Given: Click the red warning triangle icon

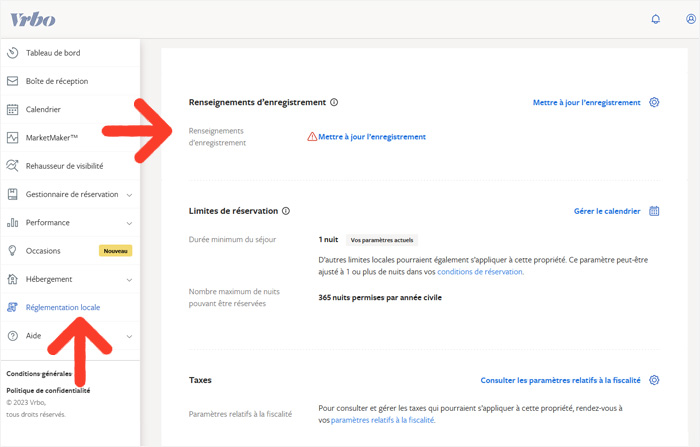Looking at the screenshot, I should (312, 137).
